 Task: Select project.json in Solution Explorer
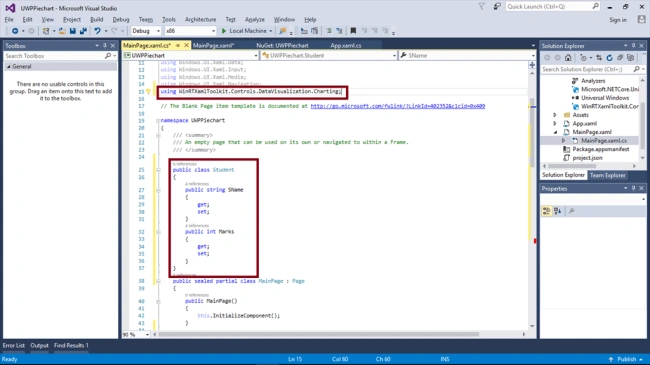click(587, 158)
